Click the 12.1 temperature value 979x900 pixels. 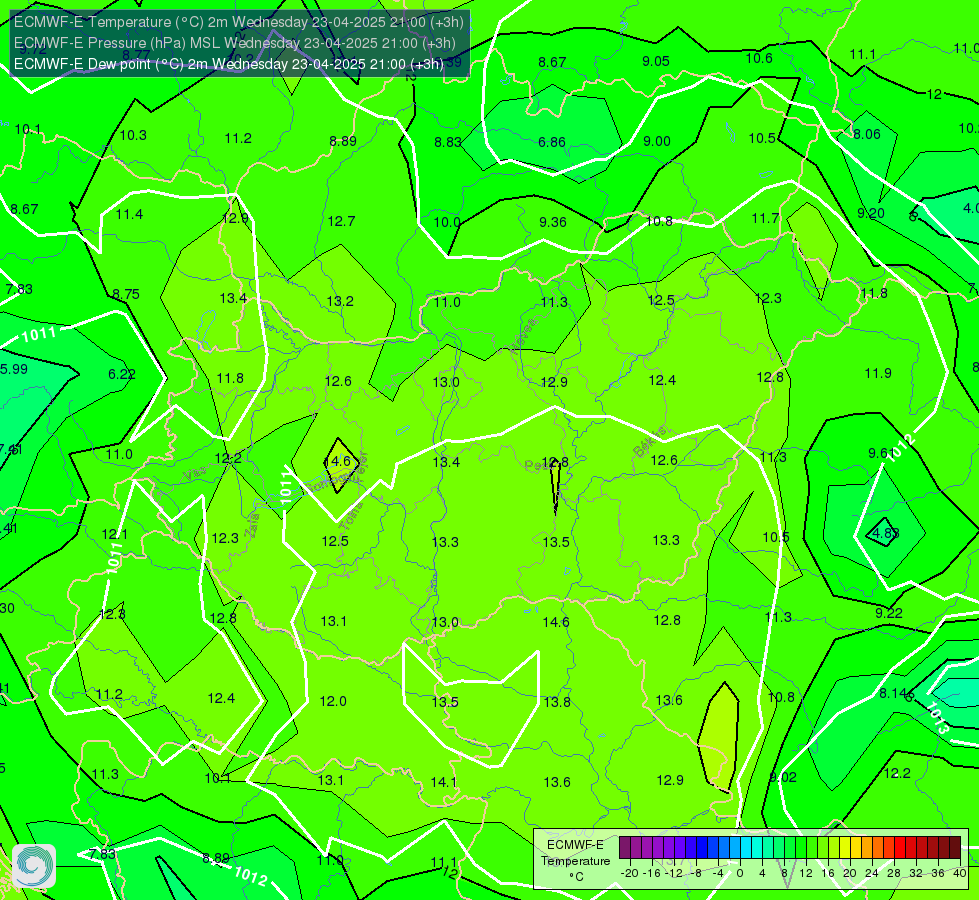click(x=115, y=535)
